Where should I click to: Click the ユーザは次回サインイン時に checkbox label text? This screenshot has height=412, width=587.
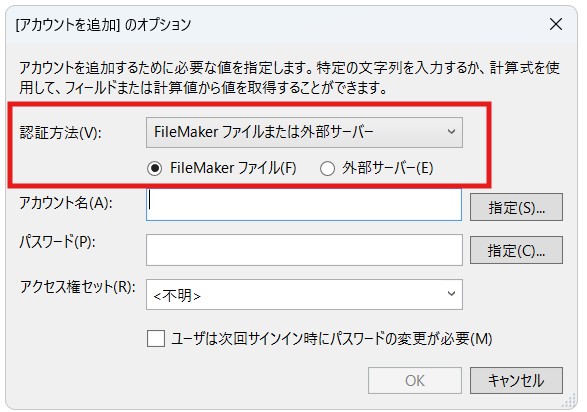click(331, 339)
